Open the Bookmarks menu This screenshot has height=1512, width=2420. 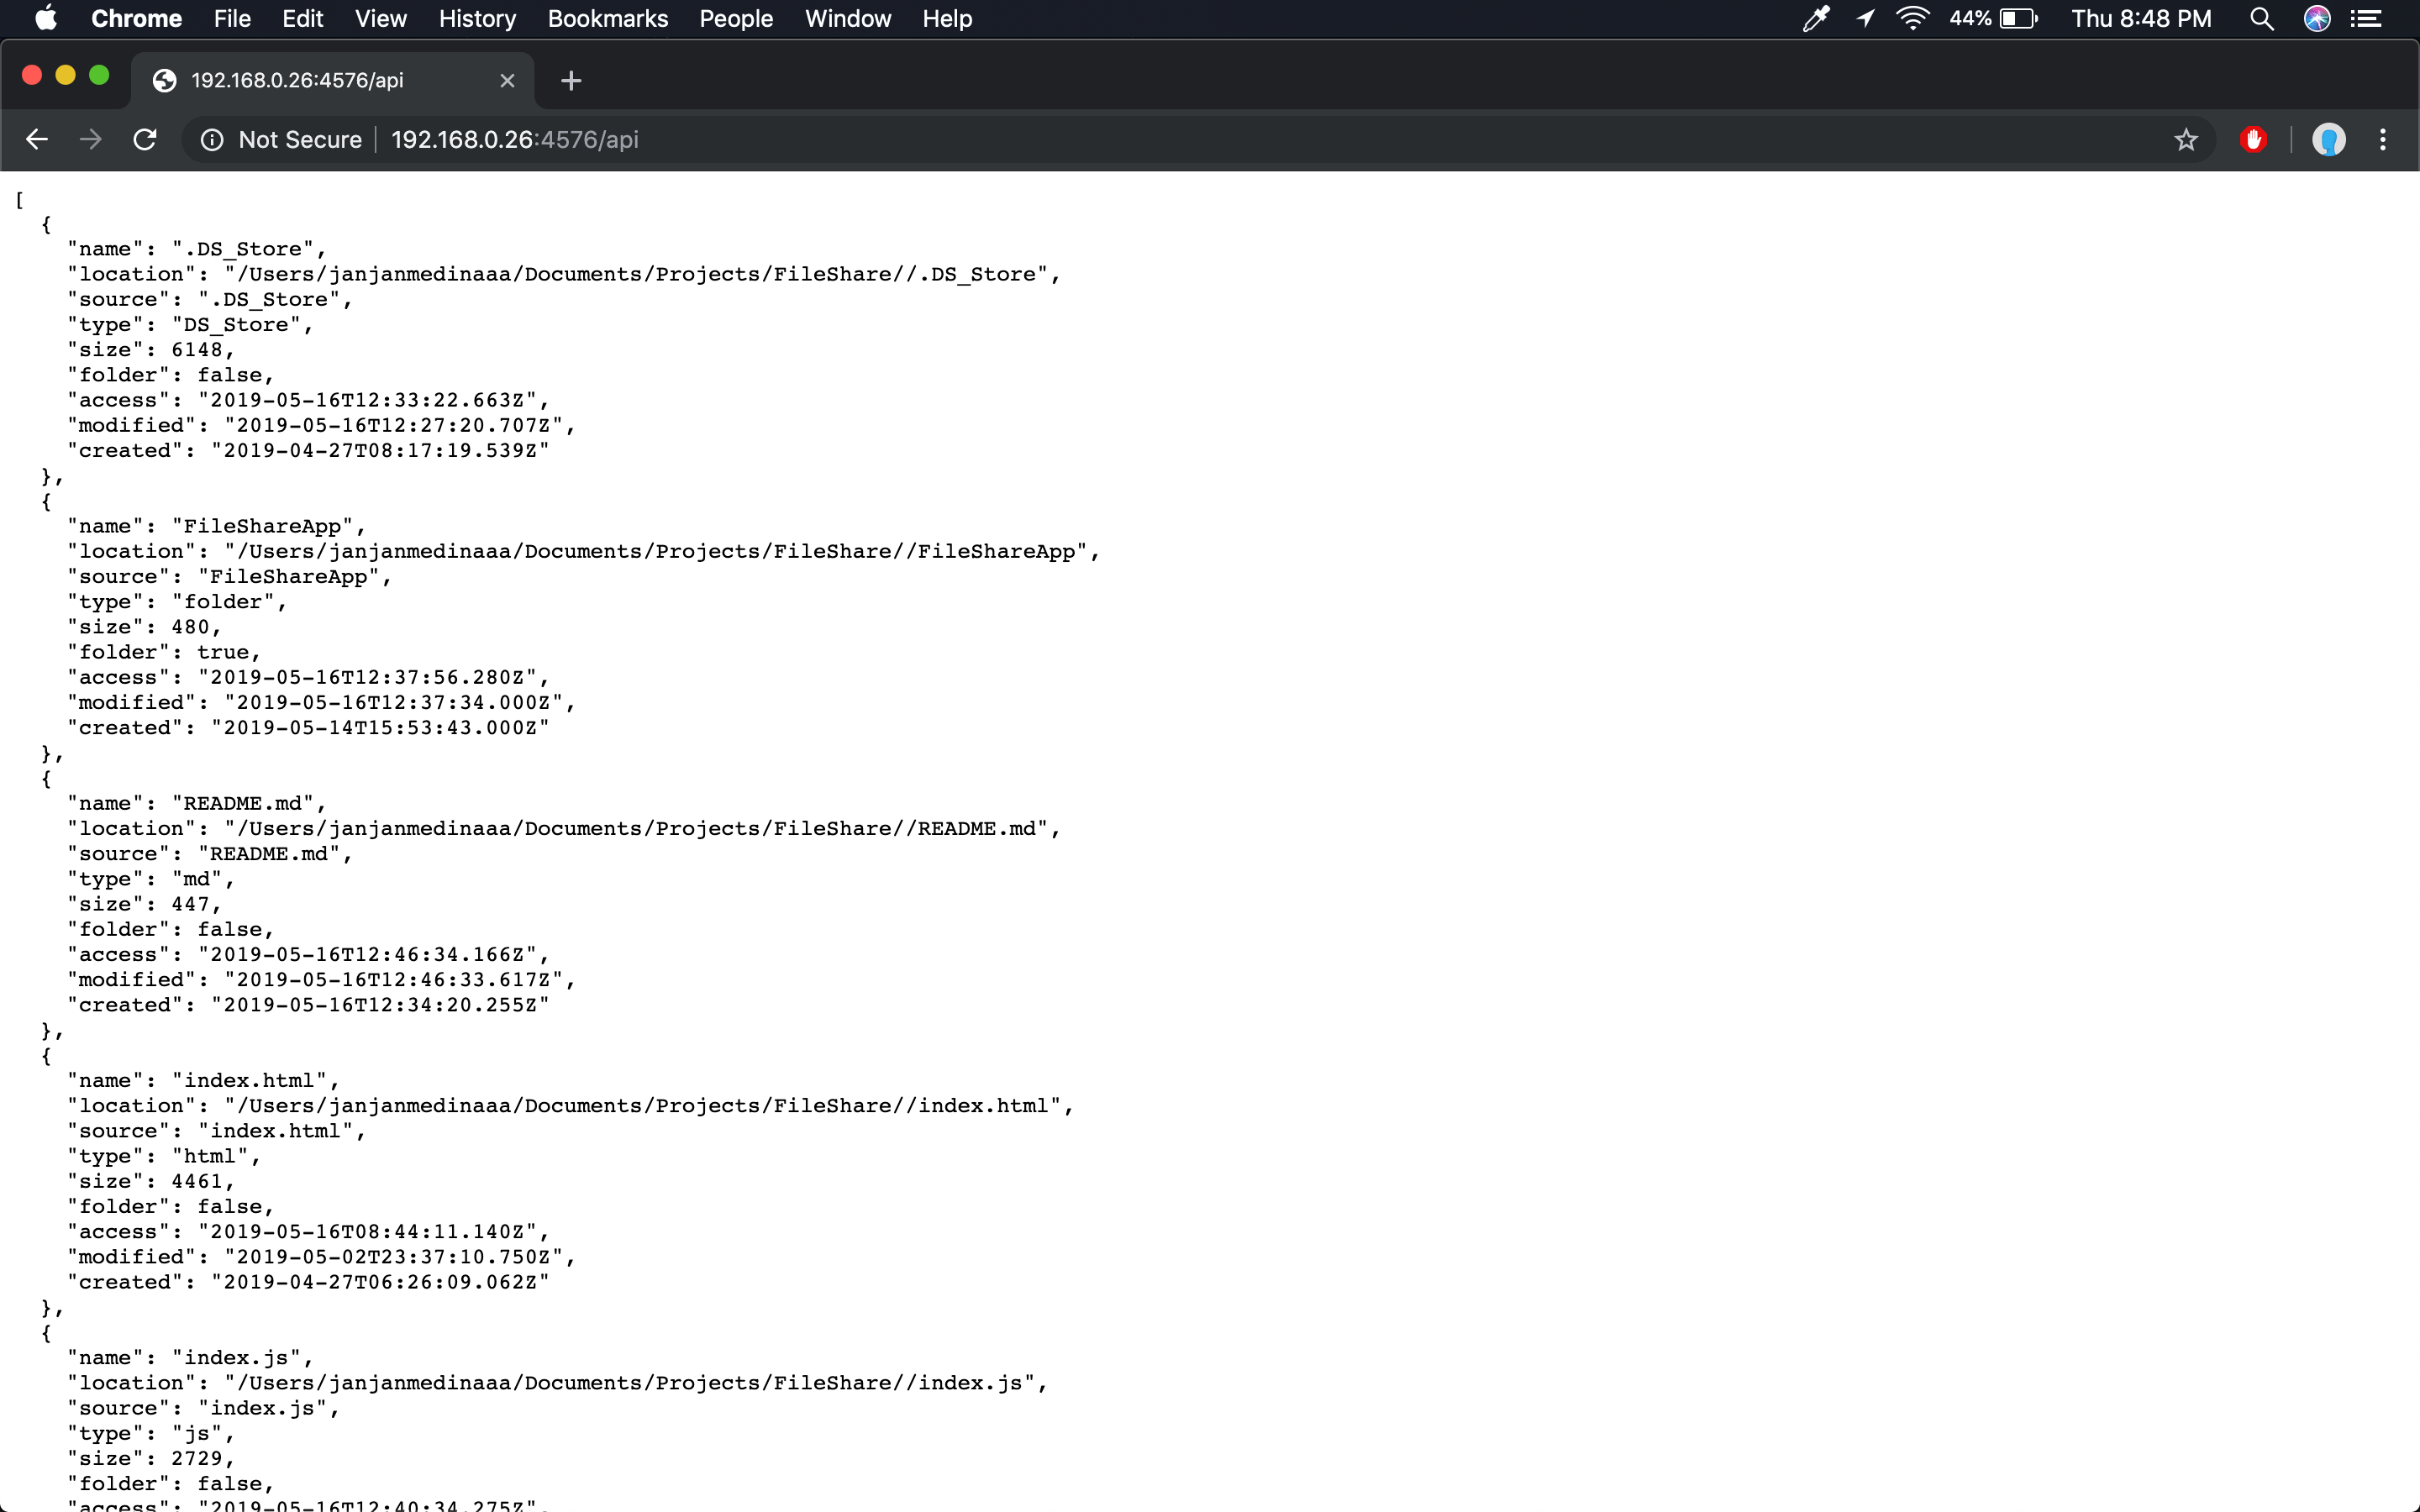pos(607,18)
